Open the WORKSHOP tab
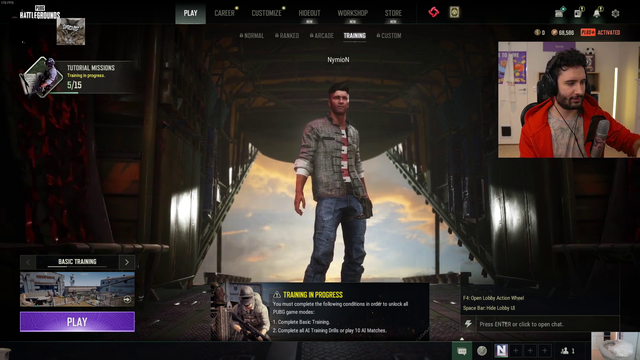Viewport: 640px width, 360px height. (x=353, y=13)
